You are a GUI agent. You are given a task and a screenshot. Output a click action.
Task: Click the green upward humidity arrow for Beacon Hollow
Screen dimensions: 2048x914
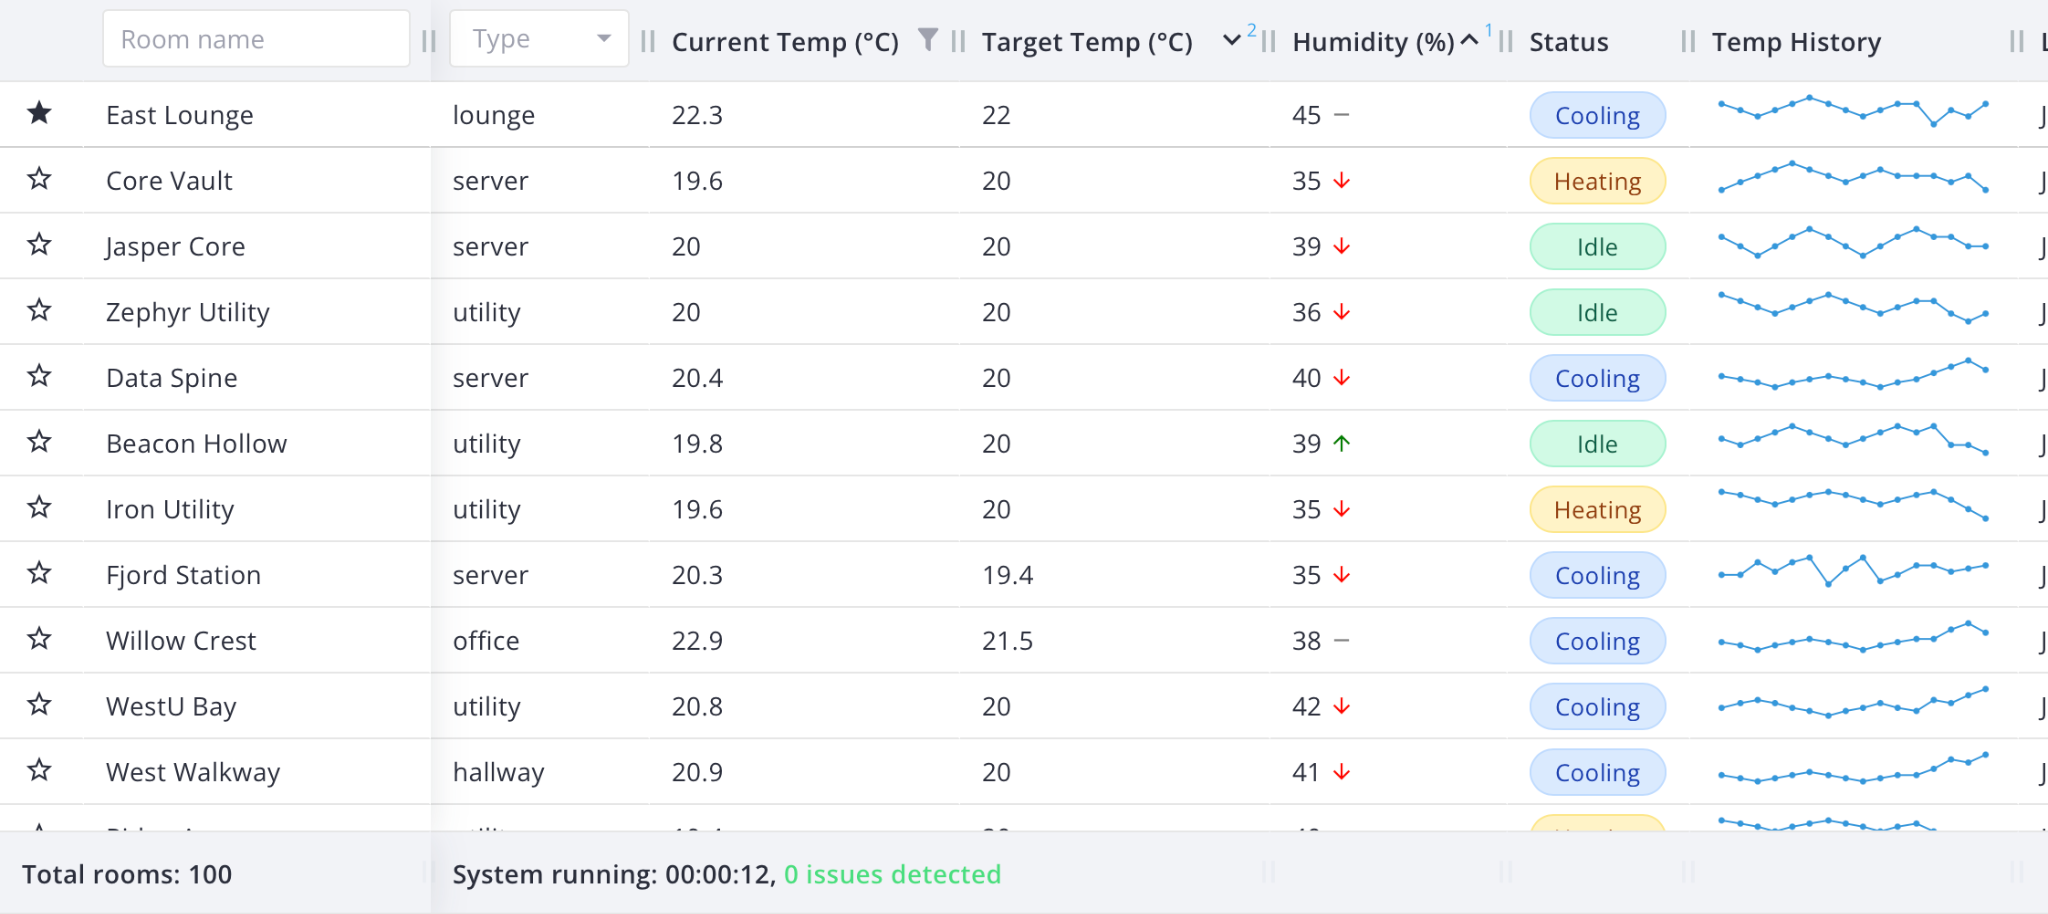(1341, 443)
